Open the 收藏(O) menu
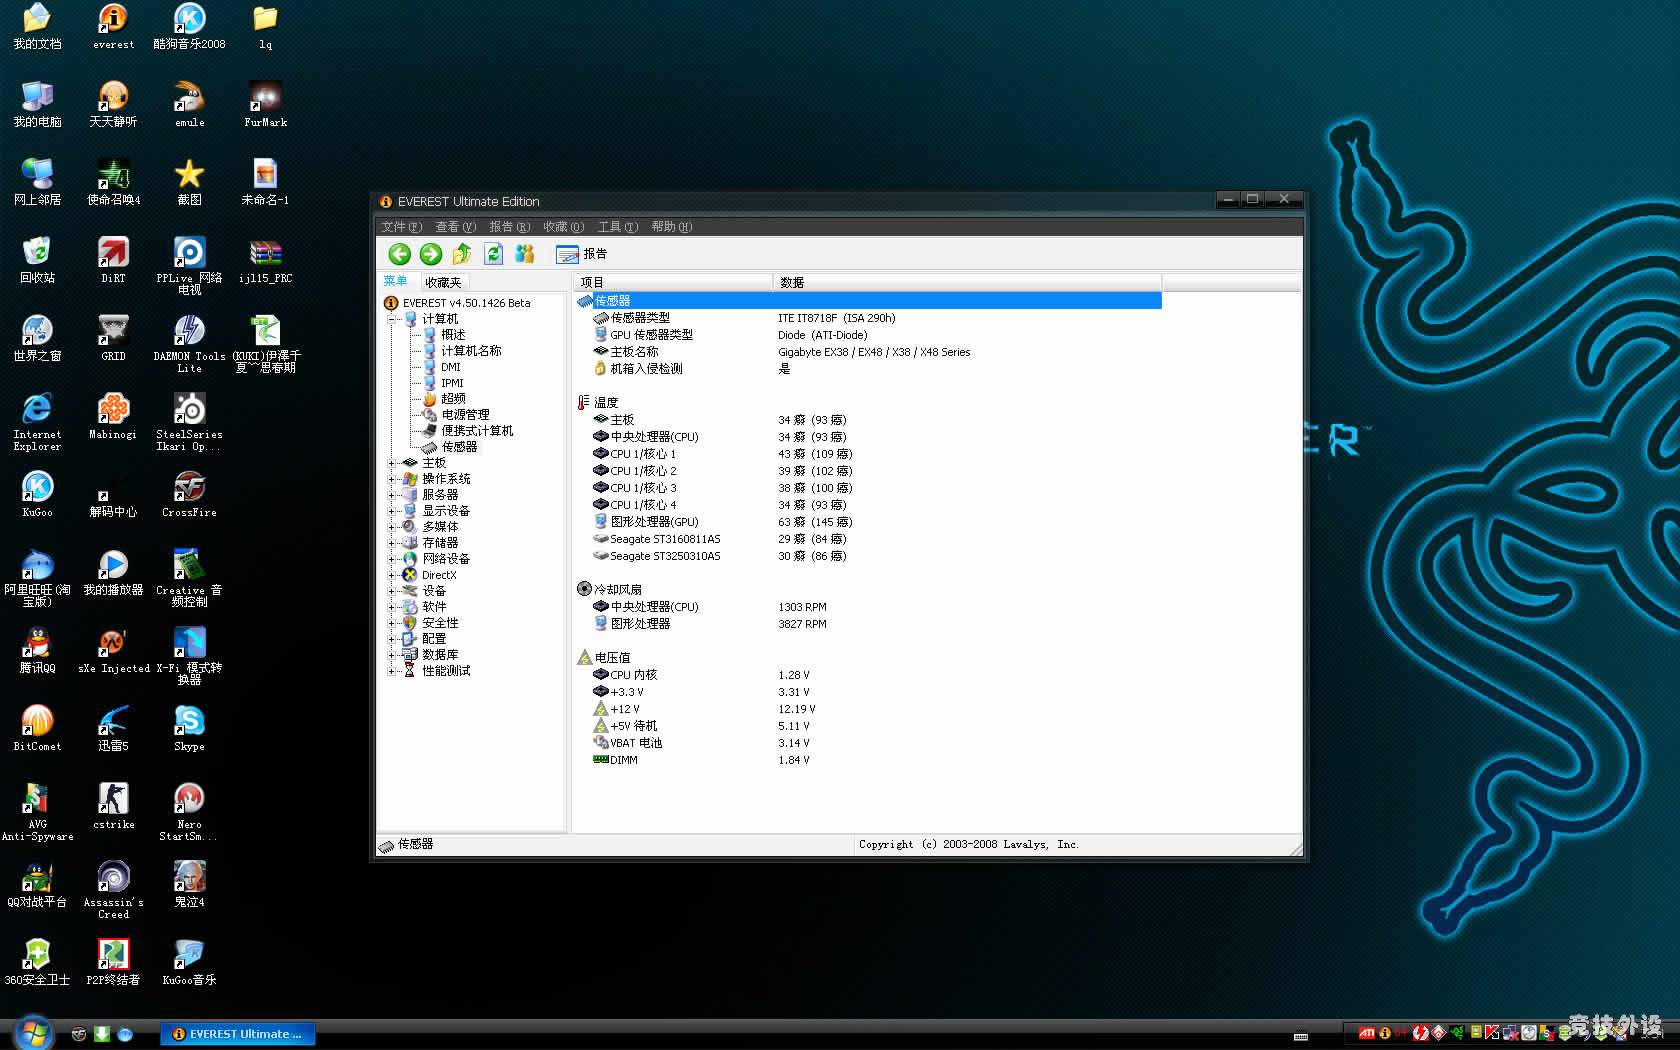1680x1050 pixels. (x=563, y=227)
